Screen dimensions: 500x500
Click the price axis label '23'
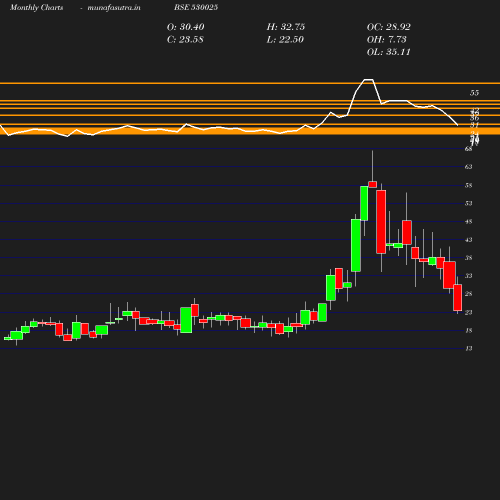(x=469, y=312)
